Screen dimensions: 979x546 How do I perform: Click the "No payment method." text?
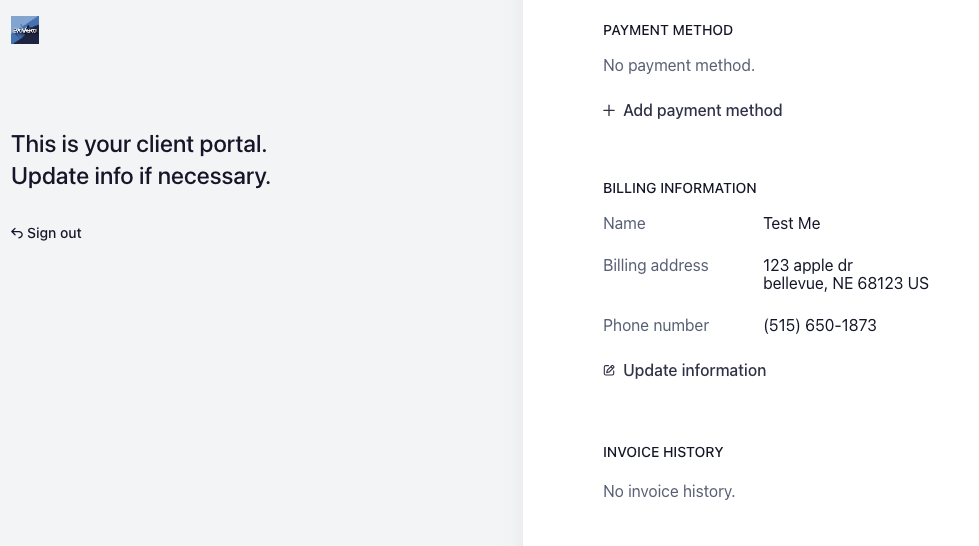(x=679, y=65)
